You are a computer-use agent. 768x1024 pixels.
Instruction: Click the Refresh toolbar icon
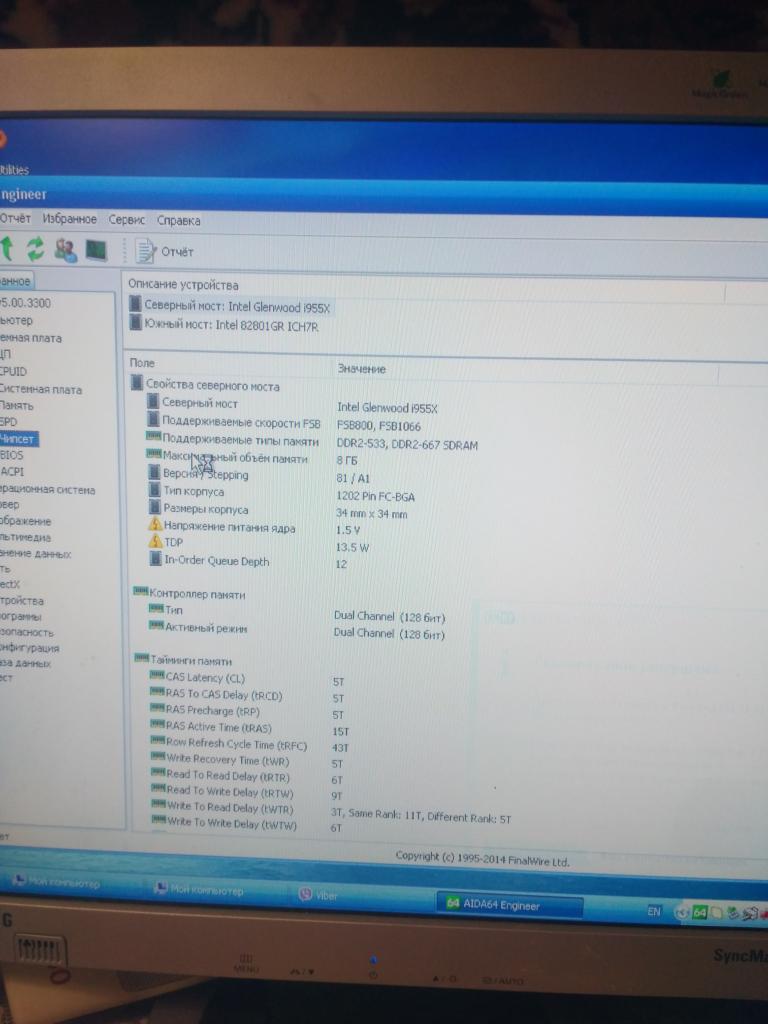35,249
